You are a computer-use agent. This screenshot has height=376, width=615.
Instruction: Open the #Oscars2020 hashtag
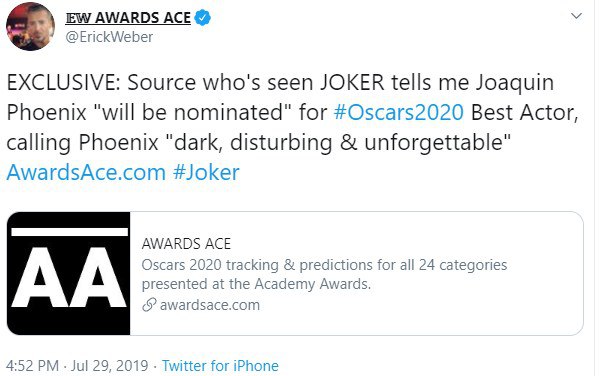coord(398,113)
